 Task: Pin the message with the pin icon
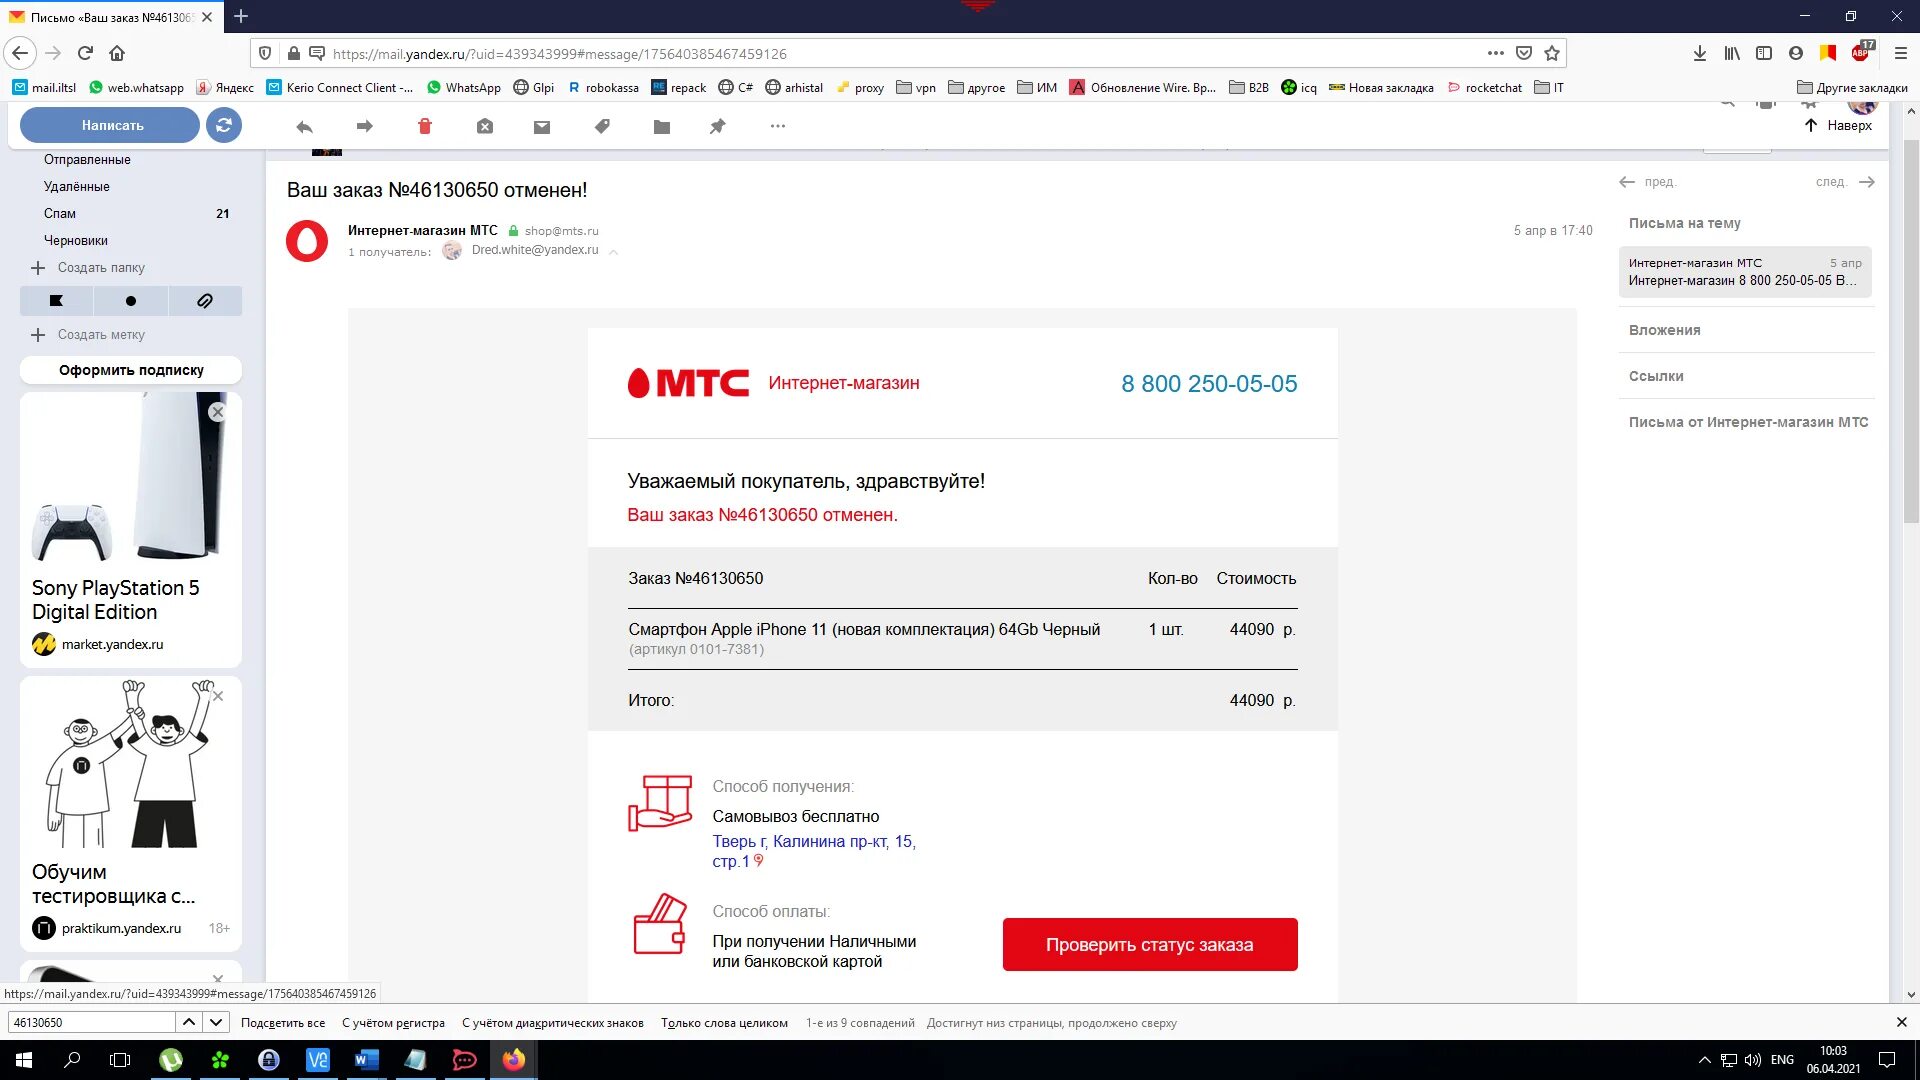717,126
